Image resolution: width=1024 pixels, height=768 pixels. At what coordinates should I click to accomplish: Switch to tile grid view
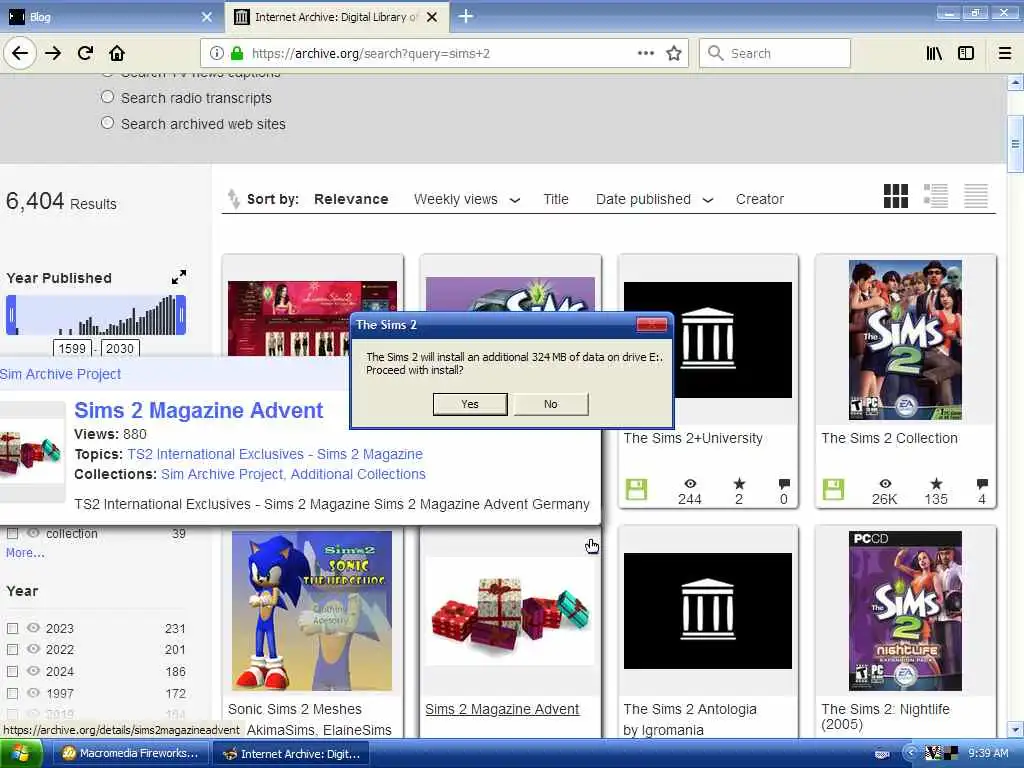[x=895, y=196]
